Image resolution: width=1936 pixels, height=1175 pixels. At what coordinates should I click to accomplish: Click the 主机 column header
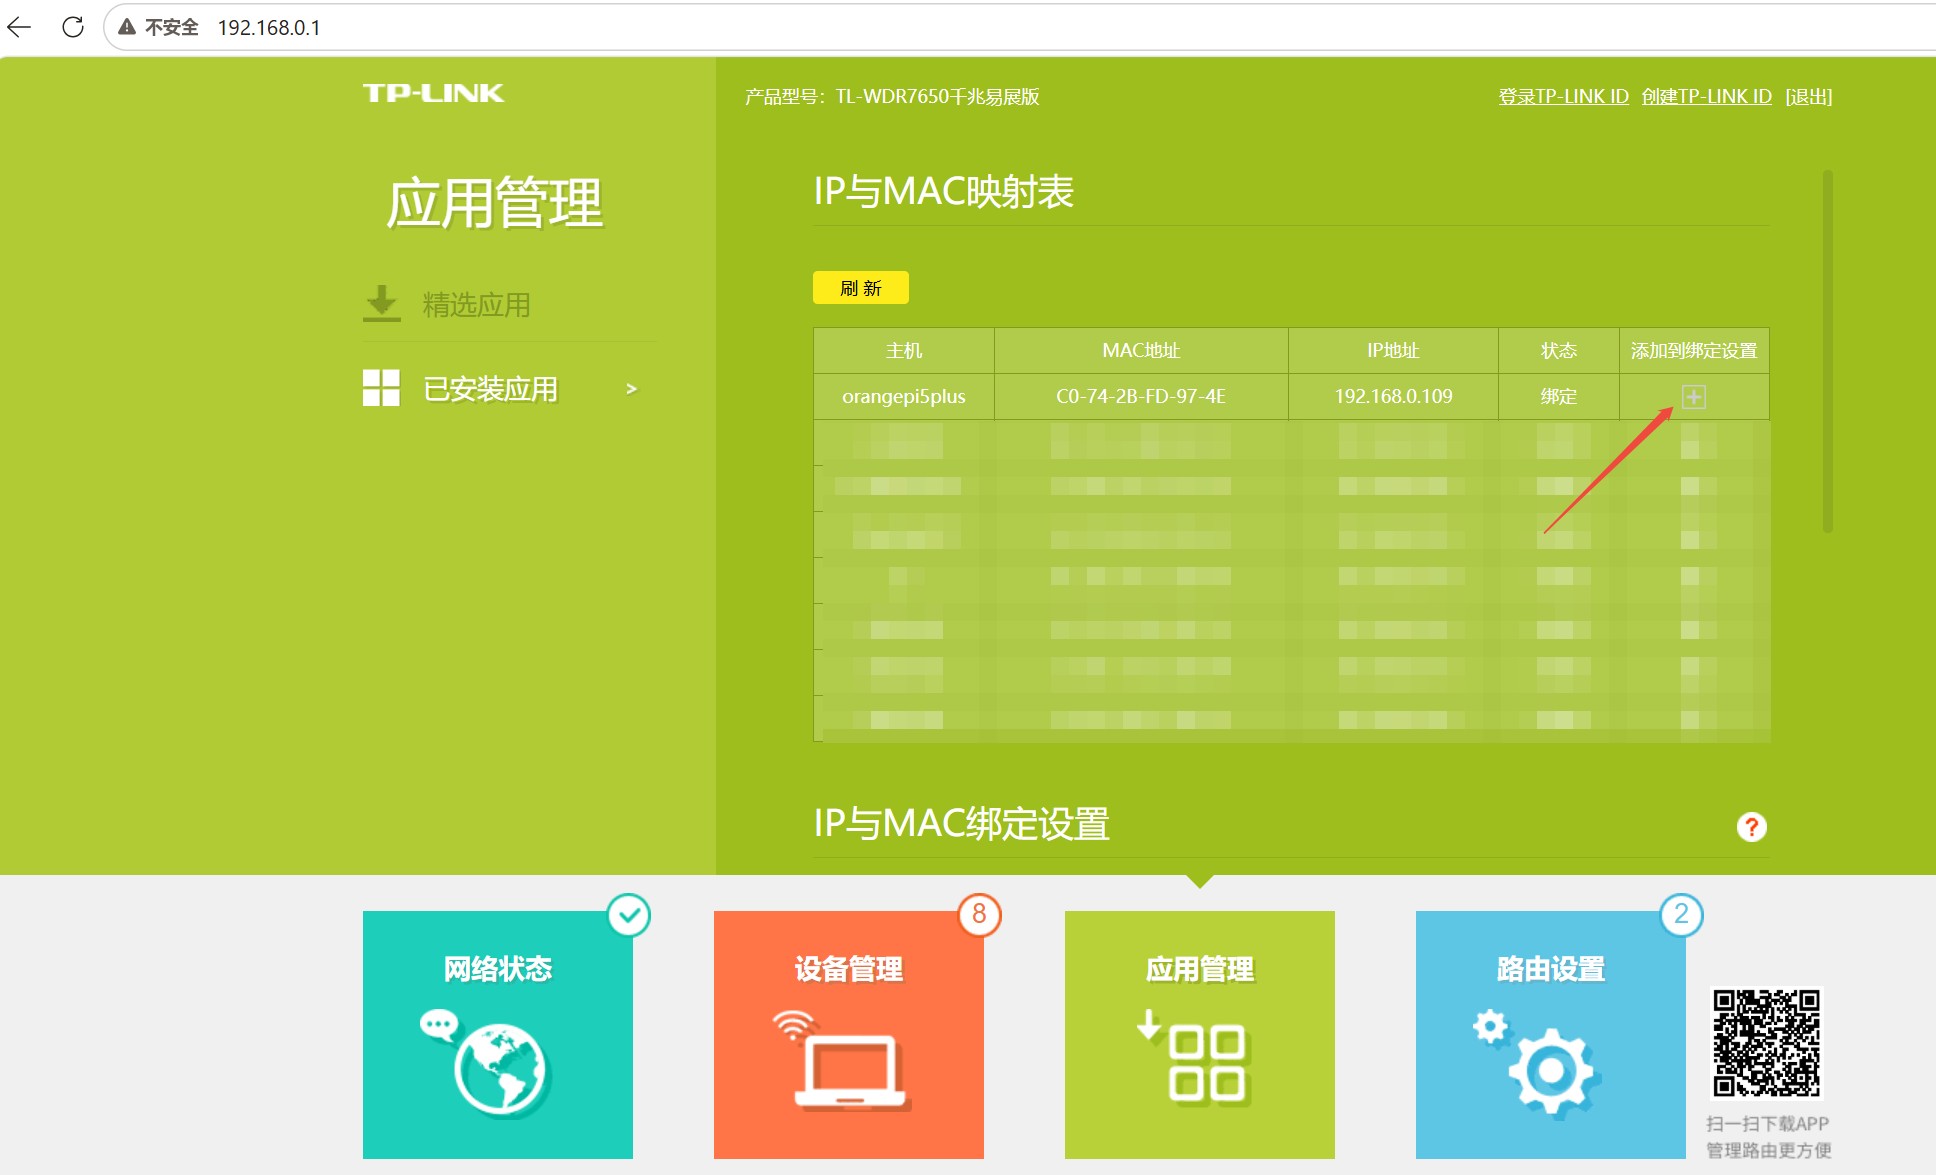pyautogui.click(x=904, y=351)
